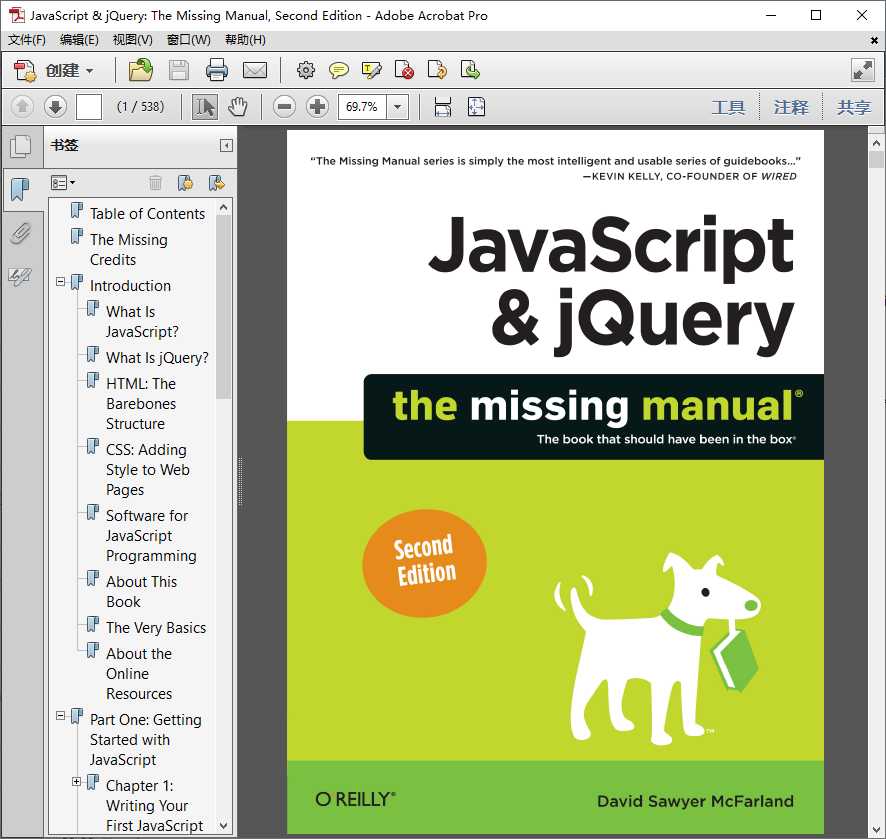Open the 窗口(W) menu

(189, 40)
